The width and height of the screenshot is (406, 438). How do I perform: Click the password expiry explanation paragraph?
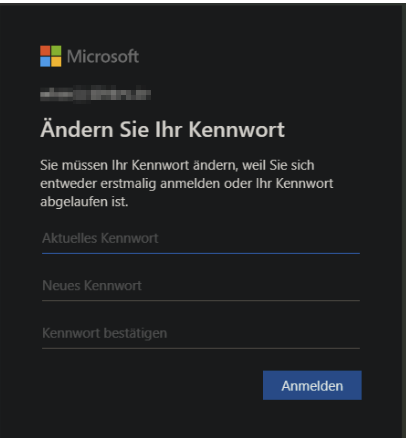point(187,183)
